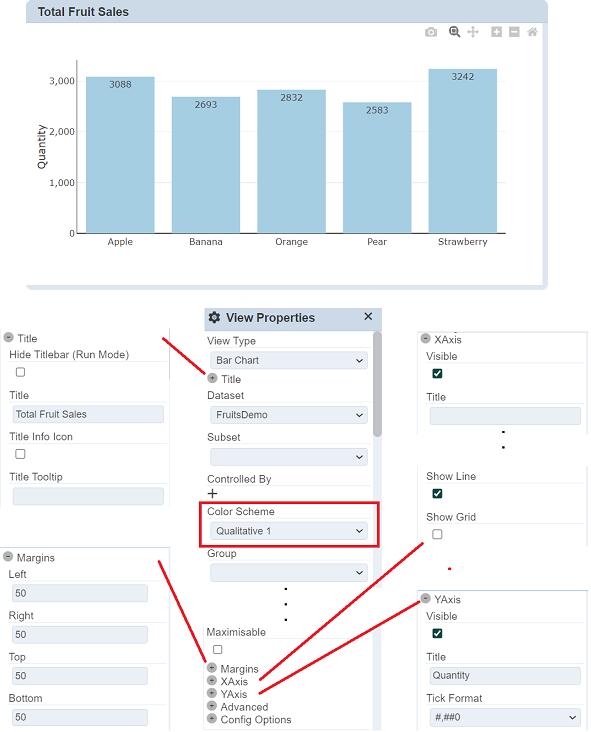The height and width of the screenshot is (732, 591).
Task: Click the camera download plot icon
Action: (431, 32)
